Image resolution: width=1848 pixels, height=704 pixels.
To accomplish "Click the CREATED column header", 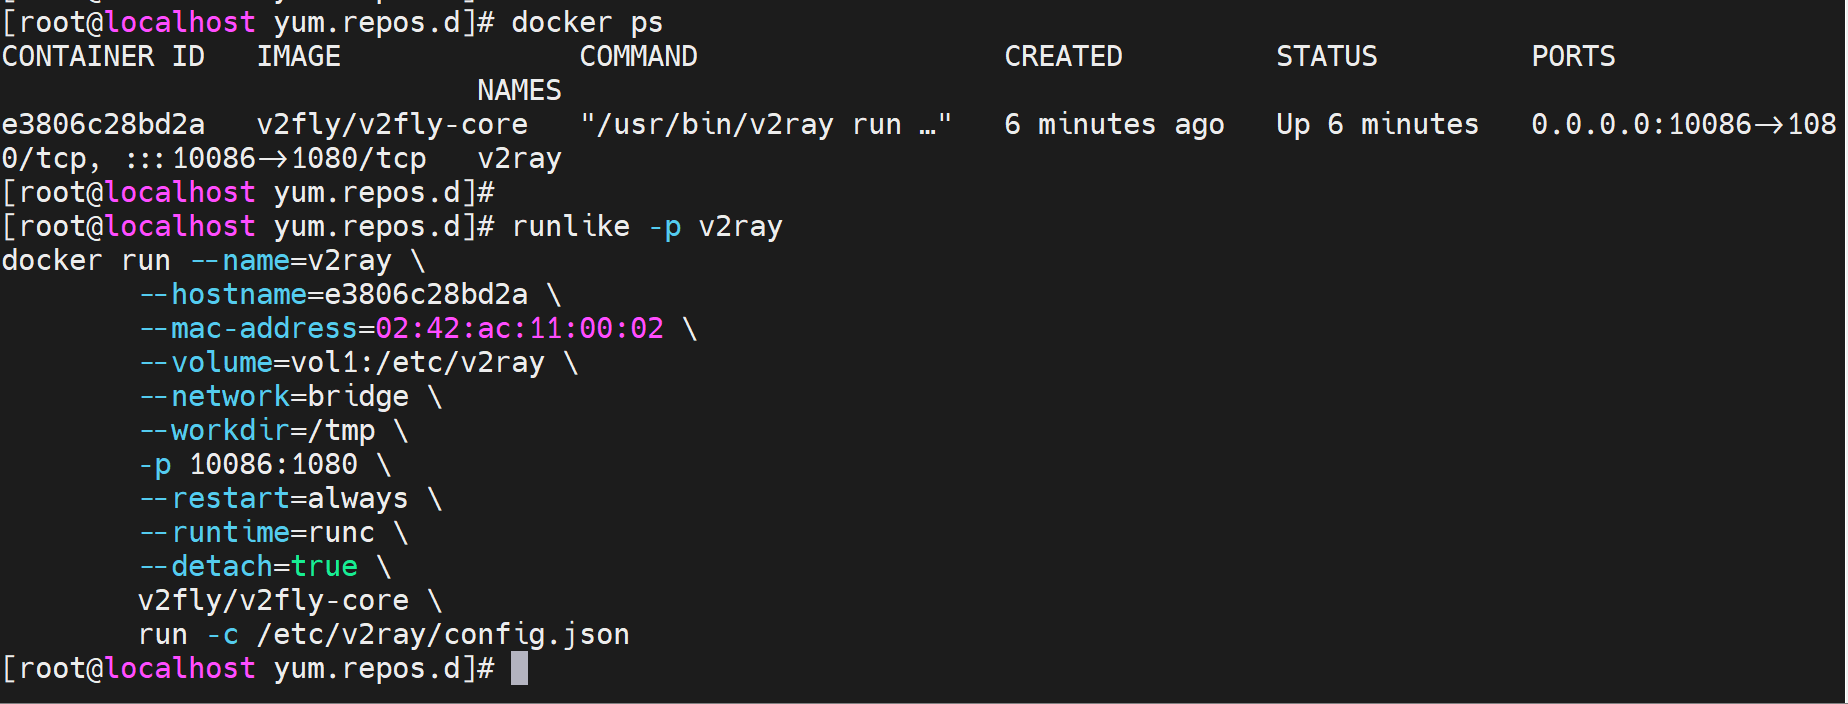I will click(1063, 57).
